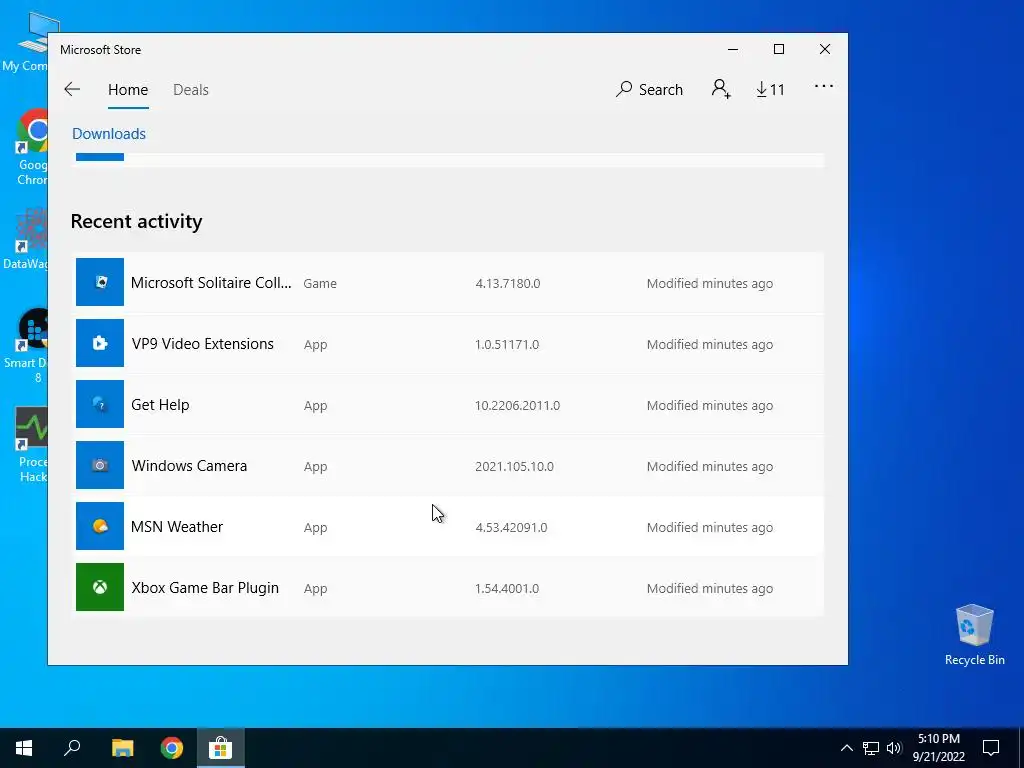Open the network status tray icon
Image resolution: width=1024 pixels, height=768 pixels.
[871, 748]
